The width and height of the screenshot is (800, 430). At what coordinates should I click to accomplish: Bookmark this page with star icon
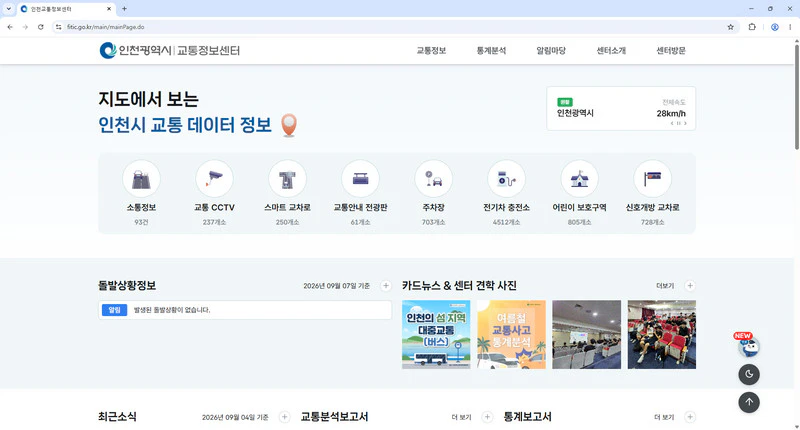click(x=731, y=27)
